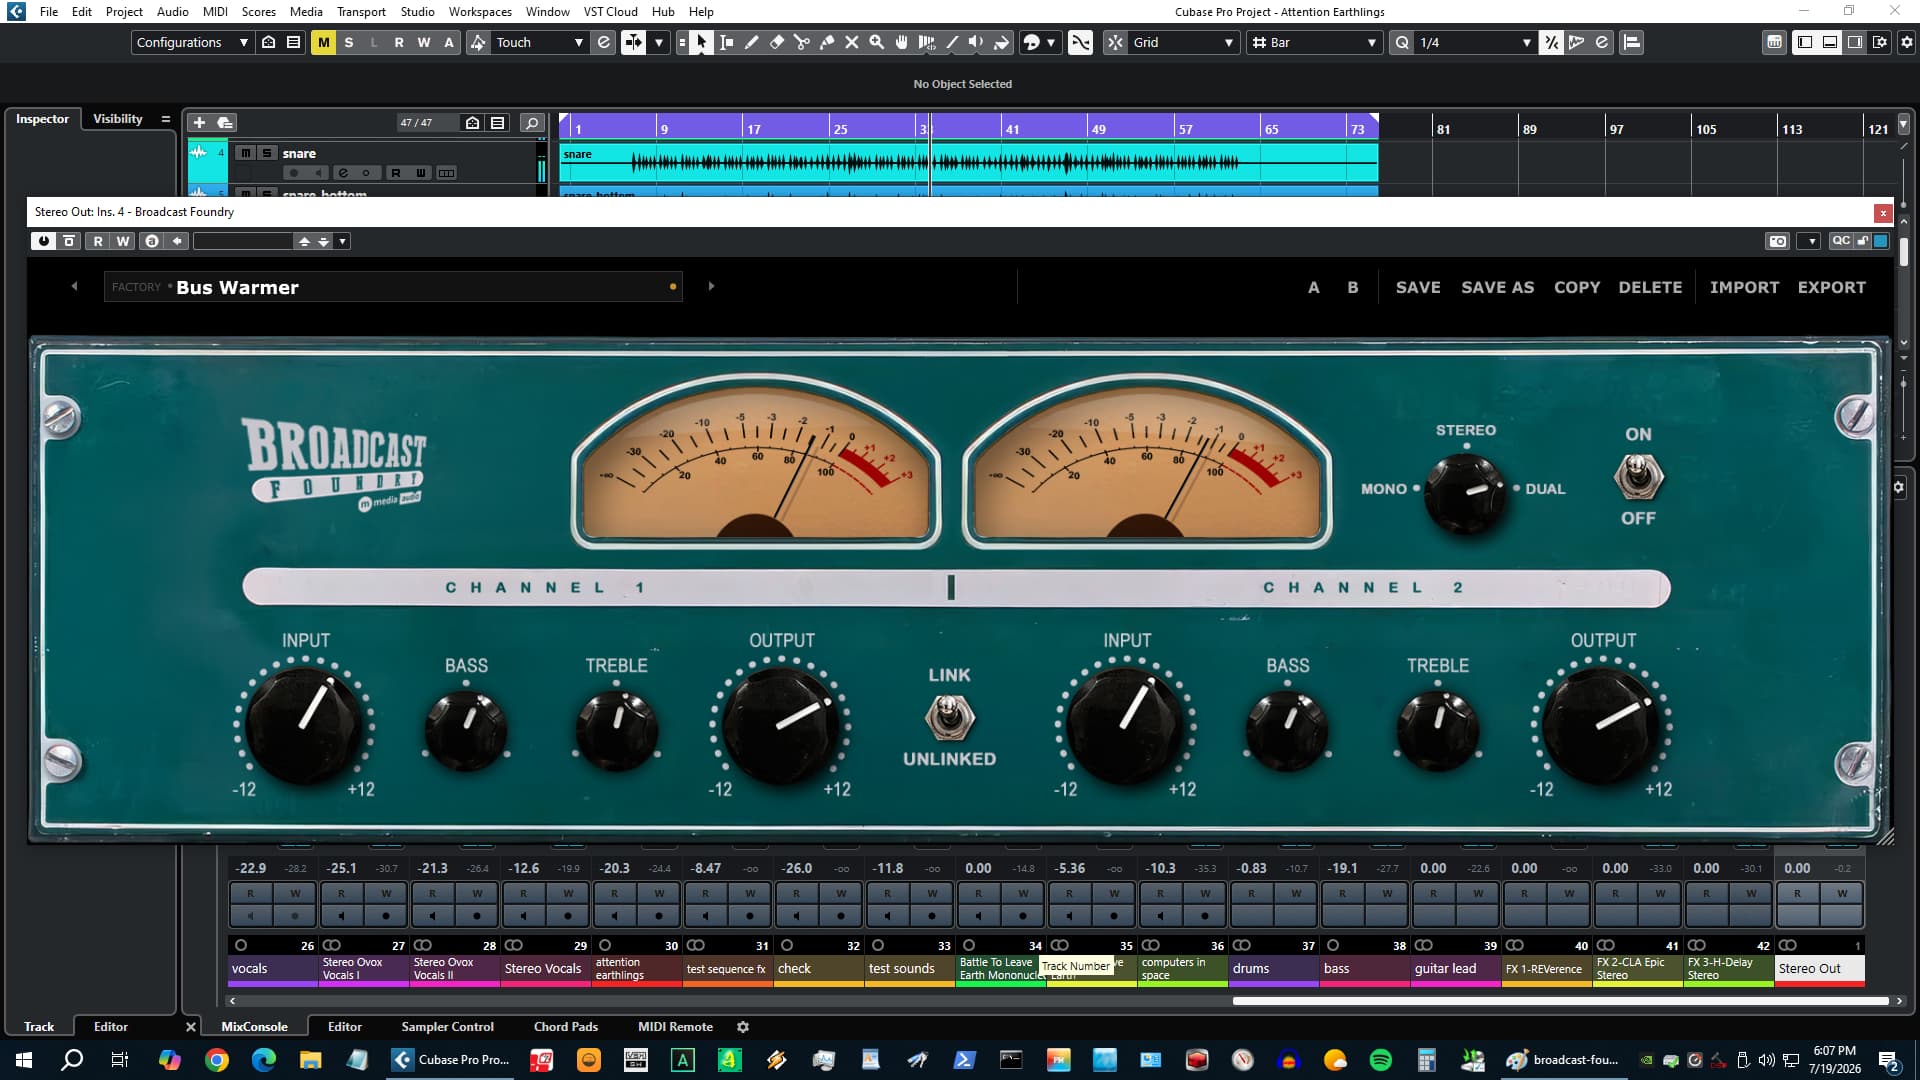
Task: Click the MONO/STEREO/DUAL mode knob
Action: (x=1464, y=492)
